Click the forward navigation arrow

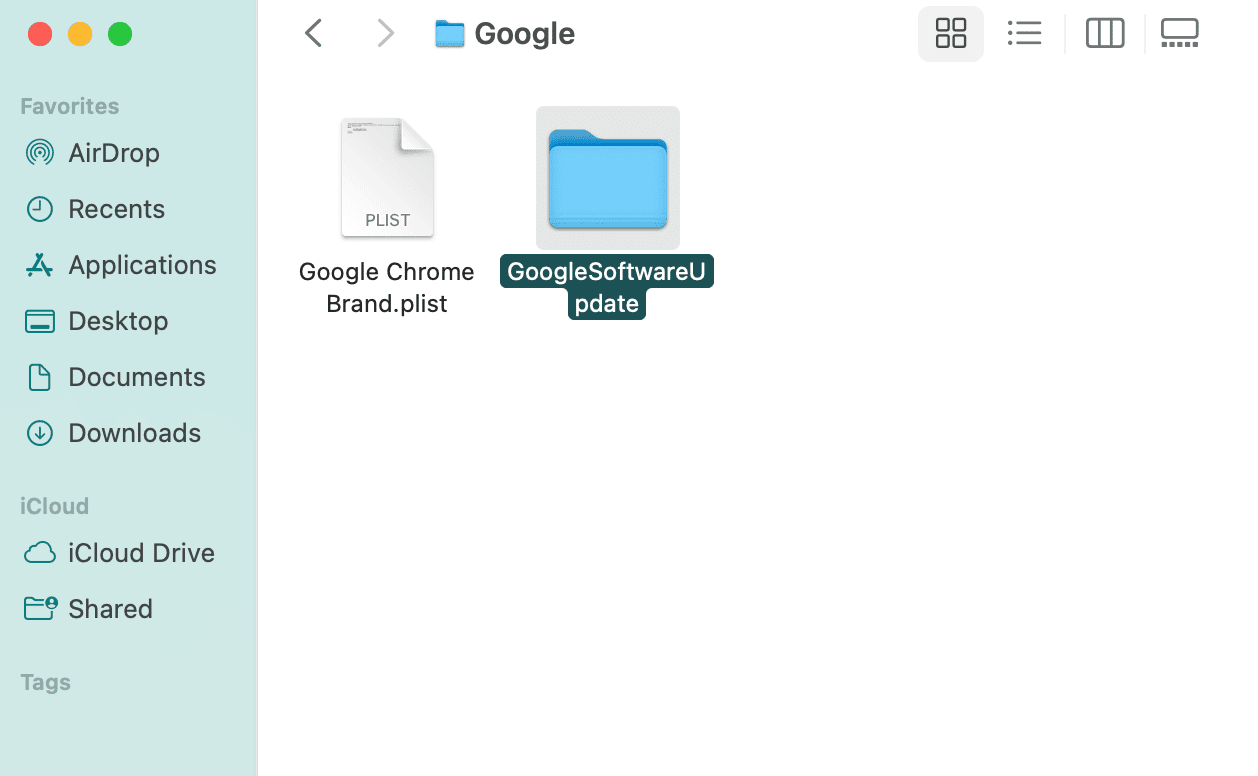pos(385,33)
